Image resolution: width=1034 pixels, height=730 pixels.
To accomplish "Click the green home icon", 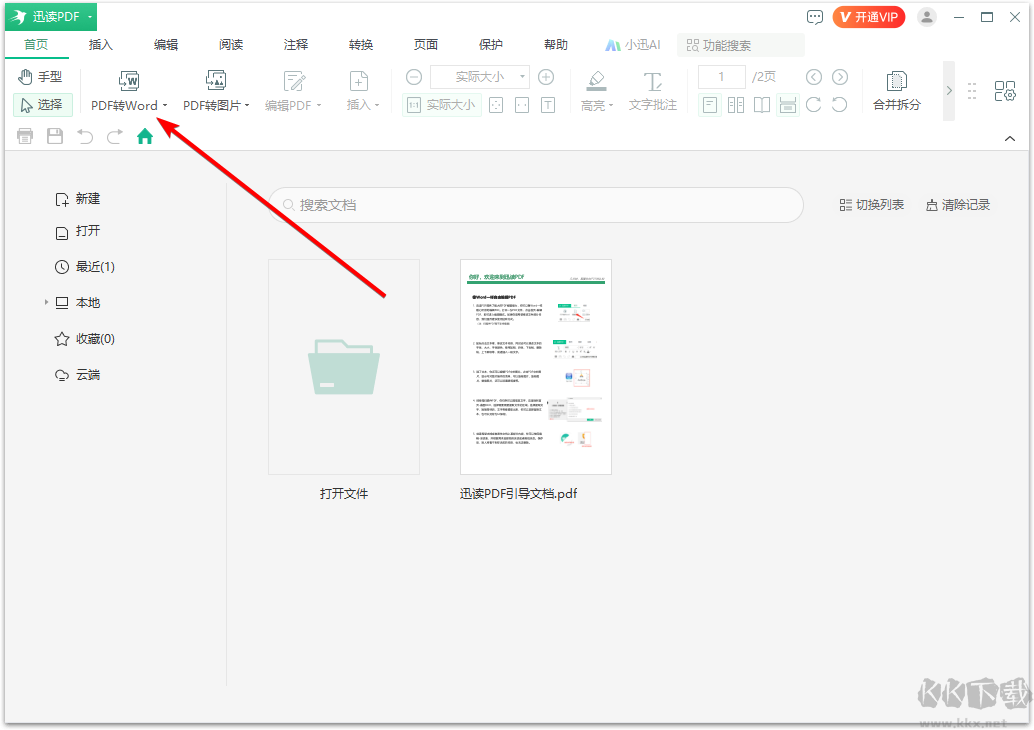I will click(x=144, y=136).
